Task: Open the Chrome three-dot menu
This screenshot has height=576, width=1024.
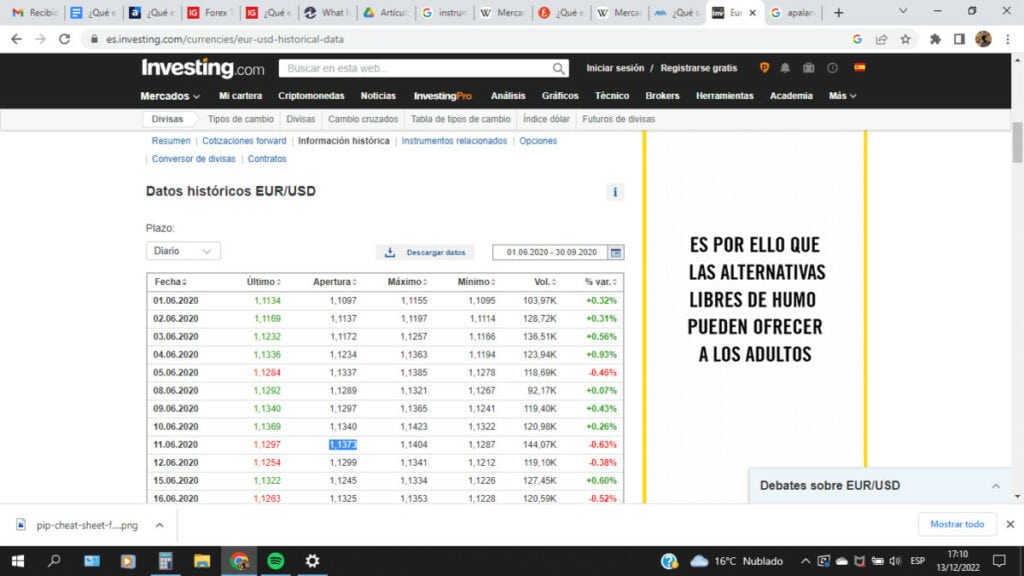Action: point(1008,39)
